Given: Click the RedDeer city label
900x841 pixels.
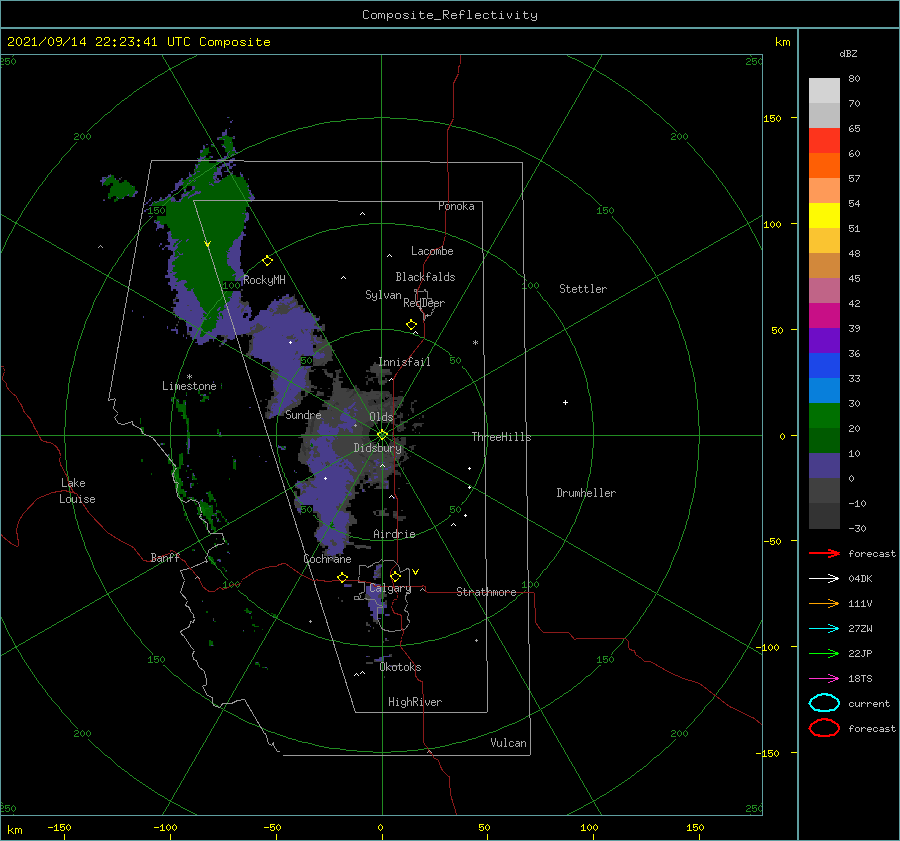Looking at the screenshot, I should click(x=424, y=303).
